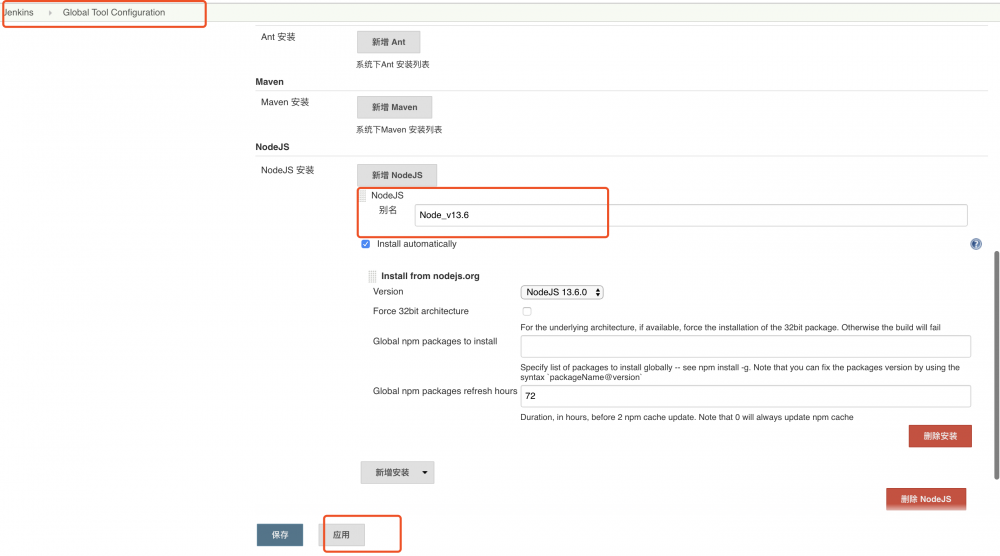This screenshot has height=556, width=1000.
Task: Click the Maven section heading
Action: (x=269, y=82)
